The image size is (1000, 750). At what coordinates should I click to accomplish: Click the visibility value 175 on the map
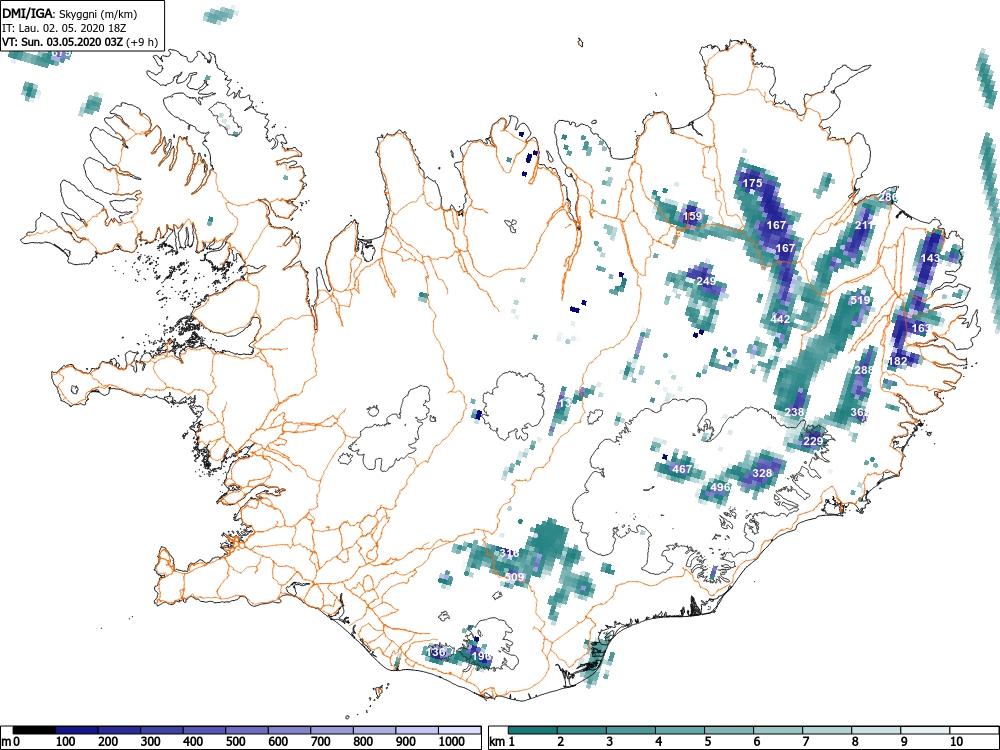[x=753, y=183]
